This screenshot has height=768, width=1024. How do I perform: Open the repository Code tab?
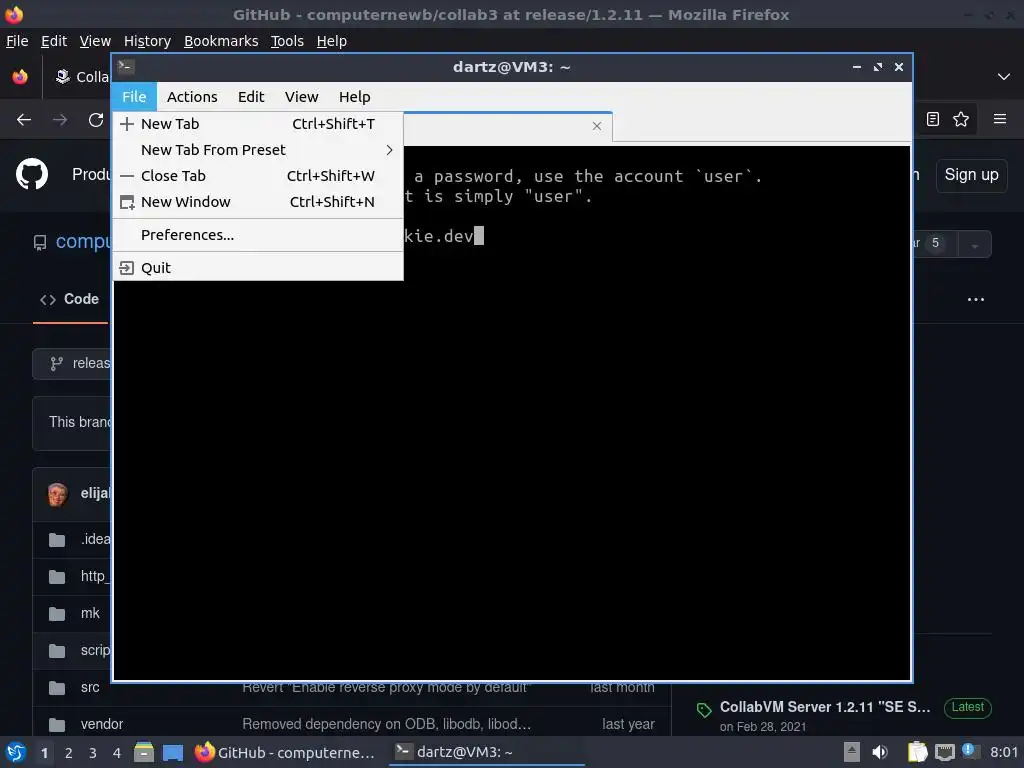tap(70, 299)
